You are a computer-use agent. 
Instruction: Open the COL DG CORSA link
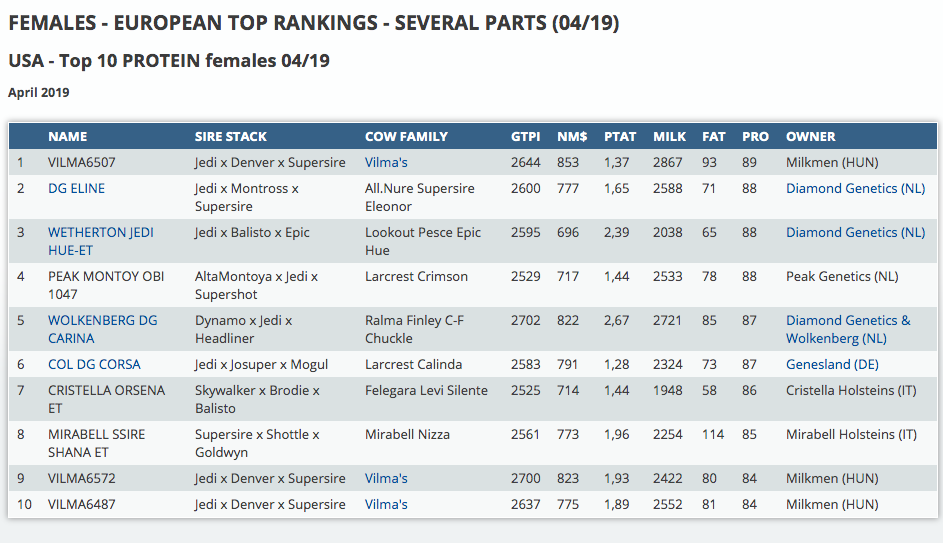(94, 364)
